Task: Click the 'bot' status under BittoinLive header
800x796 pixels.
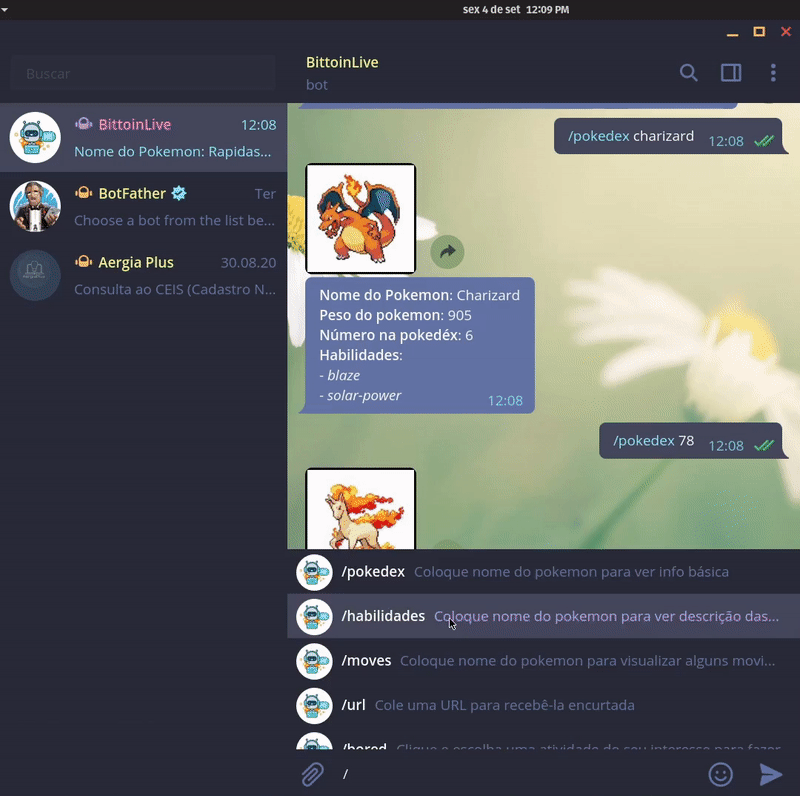Action: click(316, 85)
